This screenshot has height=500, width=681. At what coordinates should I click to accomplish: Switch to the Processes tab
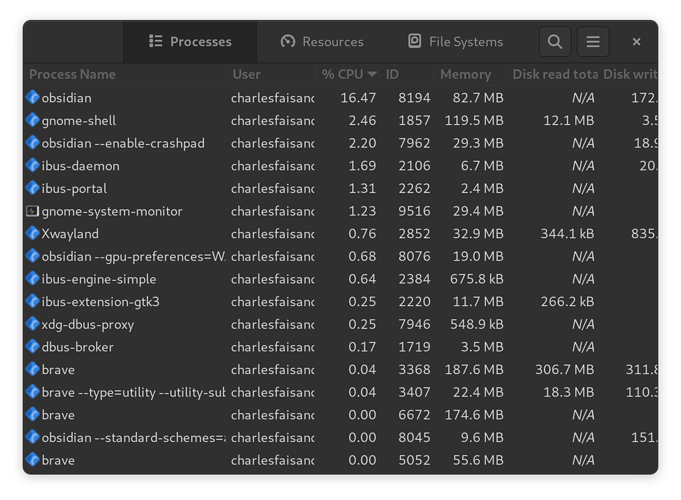tap(190, 42)
